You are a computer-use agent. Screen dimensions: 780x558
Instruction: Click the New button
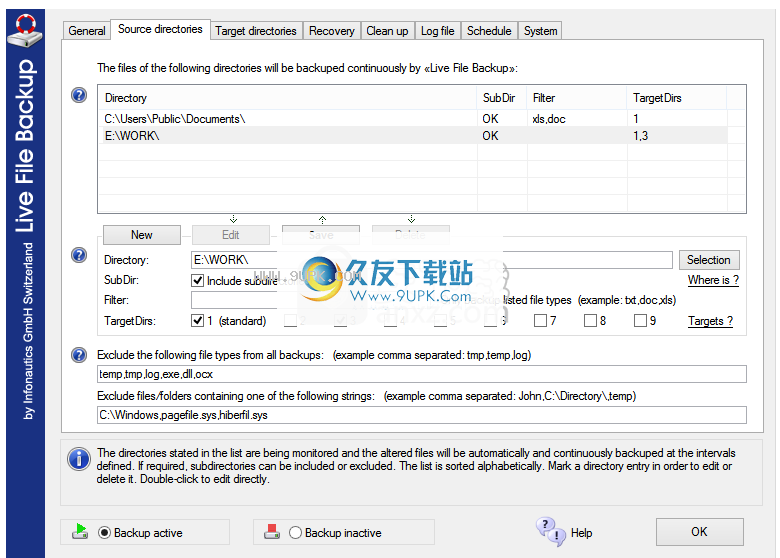(142, 235)
